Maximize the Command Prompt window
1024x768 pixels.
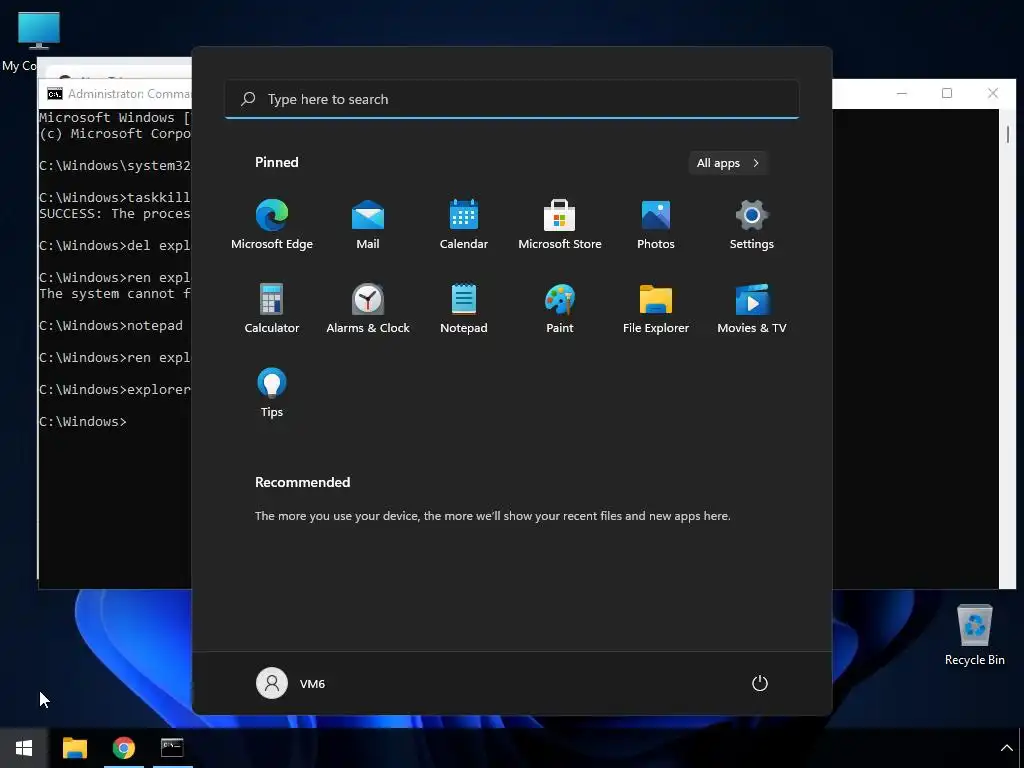click(947, 93)
